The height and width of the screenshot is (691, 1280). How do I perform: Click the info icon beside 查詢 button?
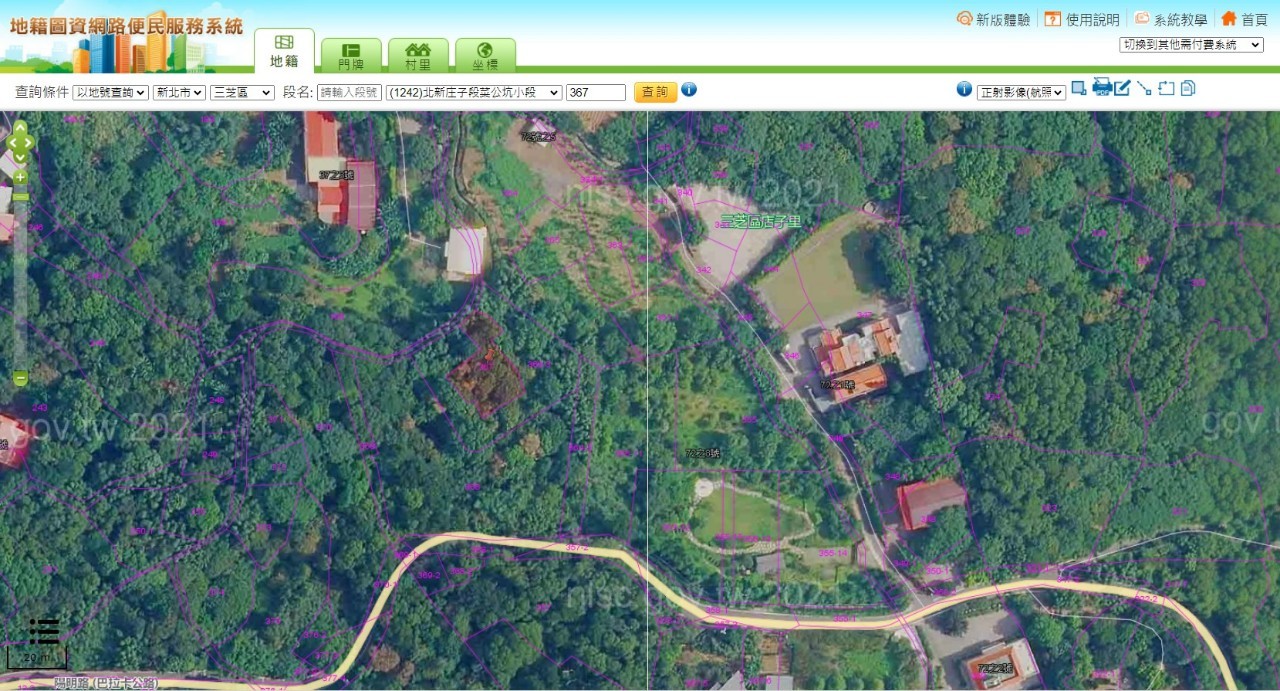[x=689, y=90]
